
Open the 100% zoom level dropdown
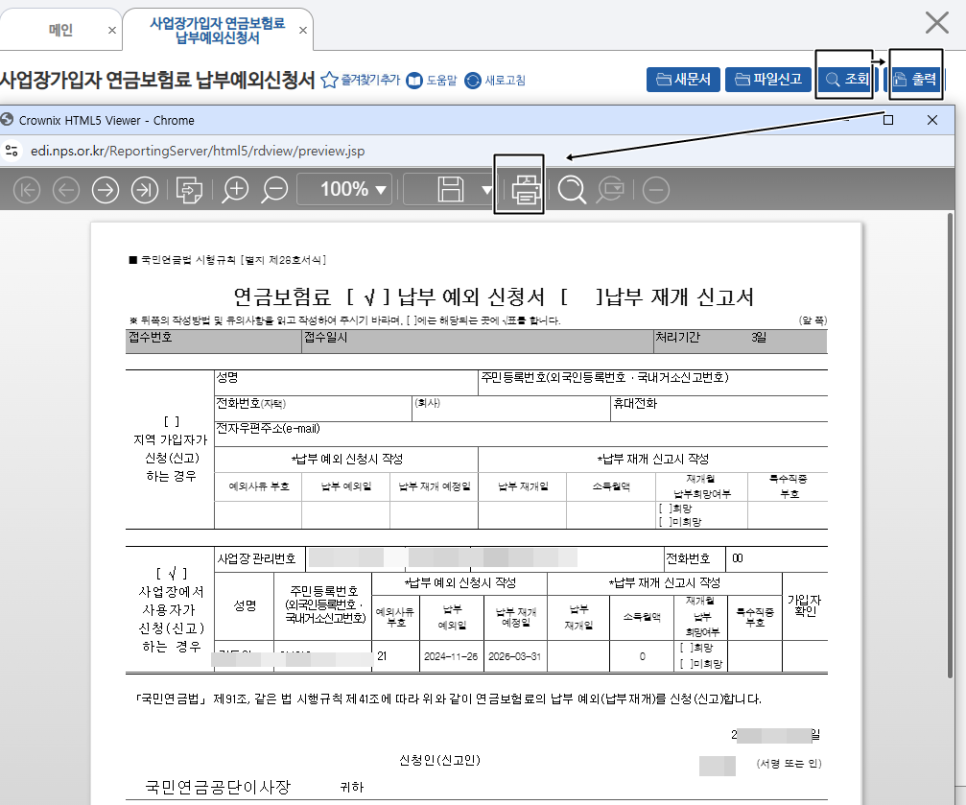coord(344,189)
